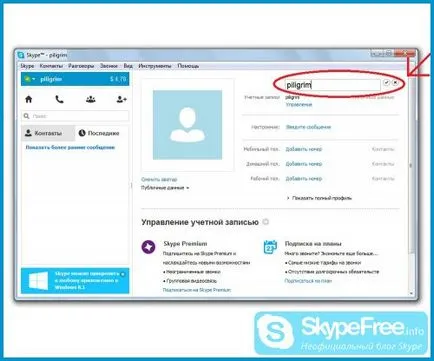Viewport: 434px width, 361px height.
Task: Open visibility dropdown for Мобильный тел.
Action: coord(383,149)
